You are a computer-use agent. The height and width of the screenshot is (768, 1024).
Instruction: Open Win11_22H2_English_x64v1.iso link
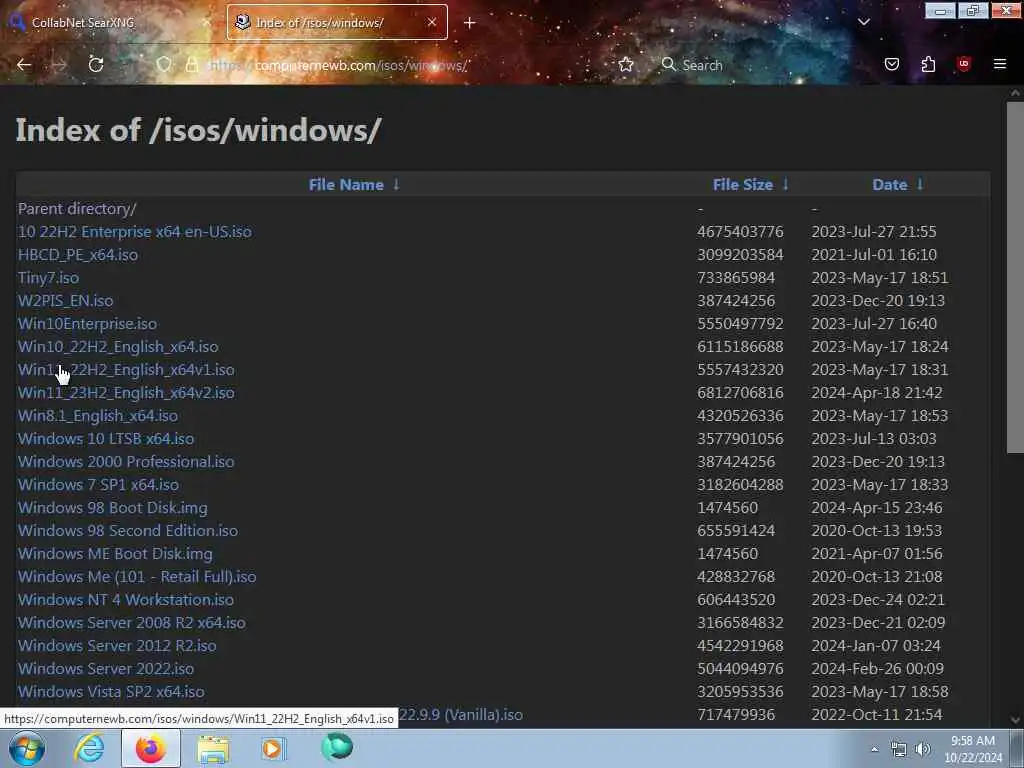tap(126, 370)
